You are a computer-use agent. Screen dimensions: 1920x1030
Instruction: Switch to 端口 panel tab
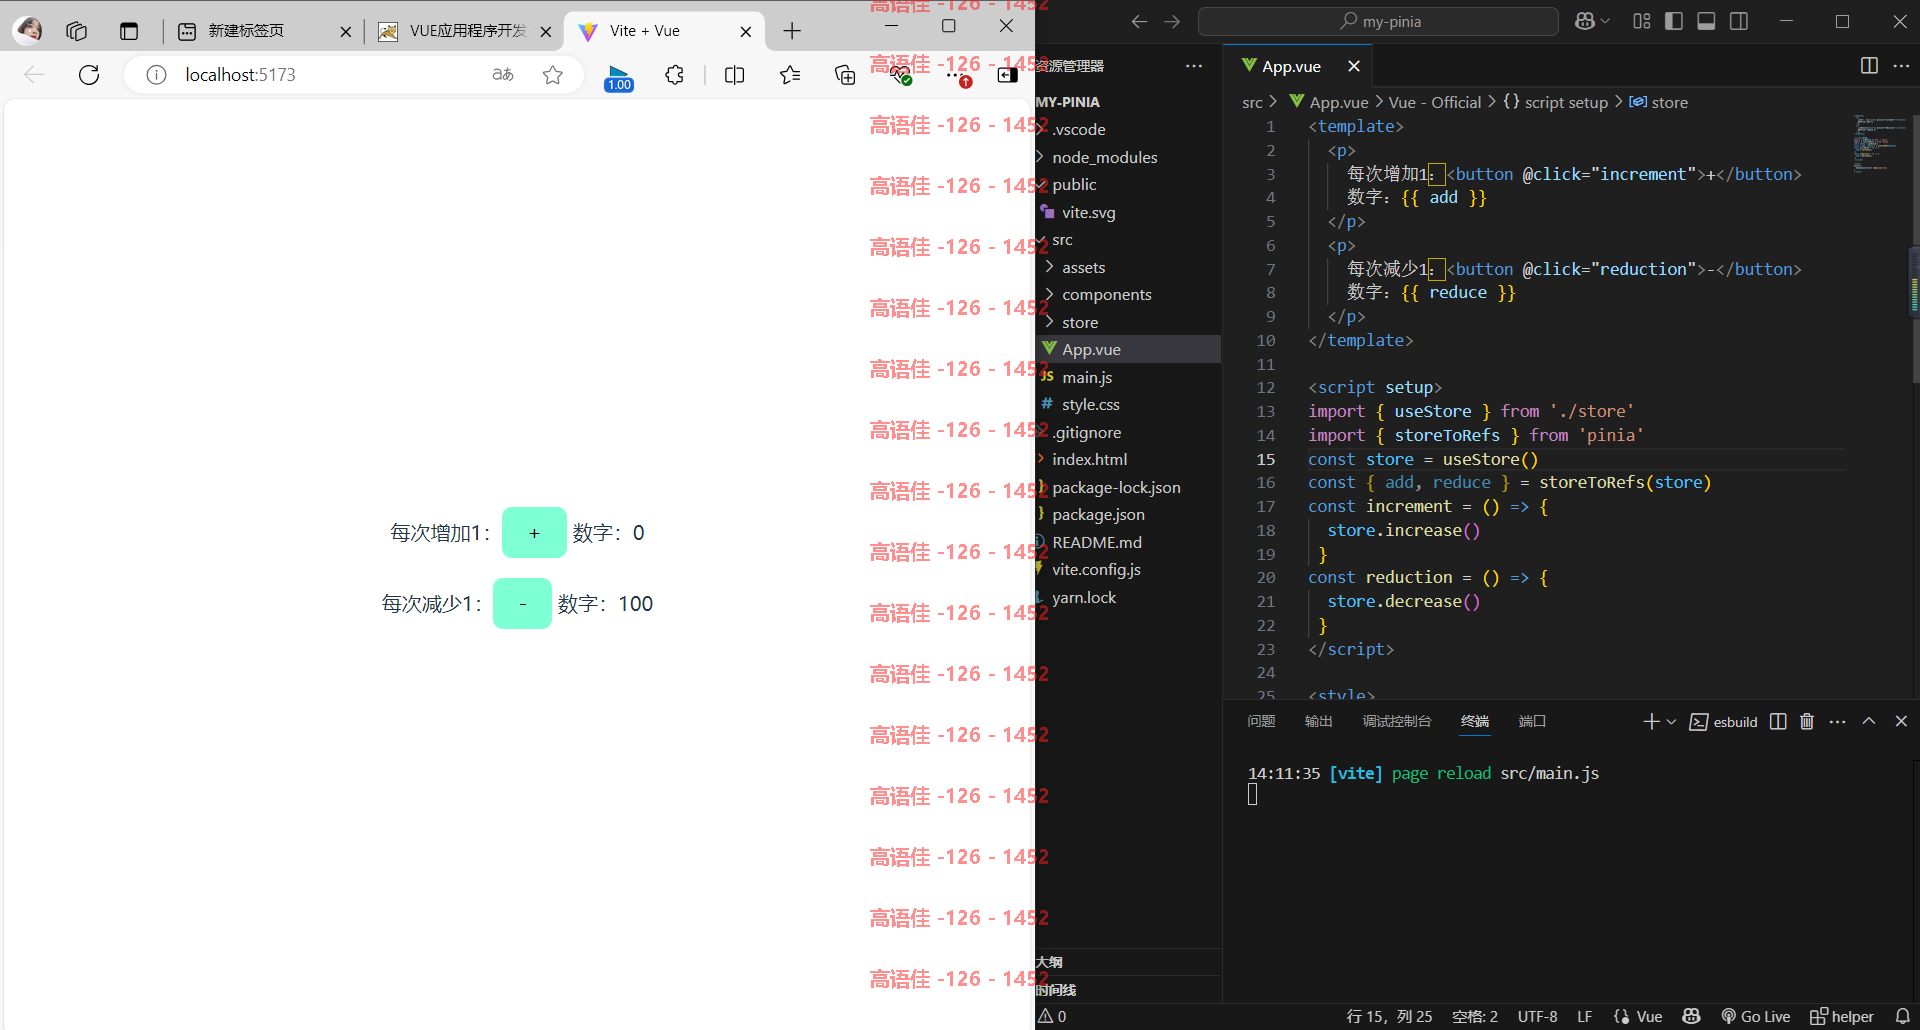pyautogui.click(x=1532, y=721)
